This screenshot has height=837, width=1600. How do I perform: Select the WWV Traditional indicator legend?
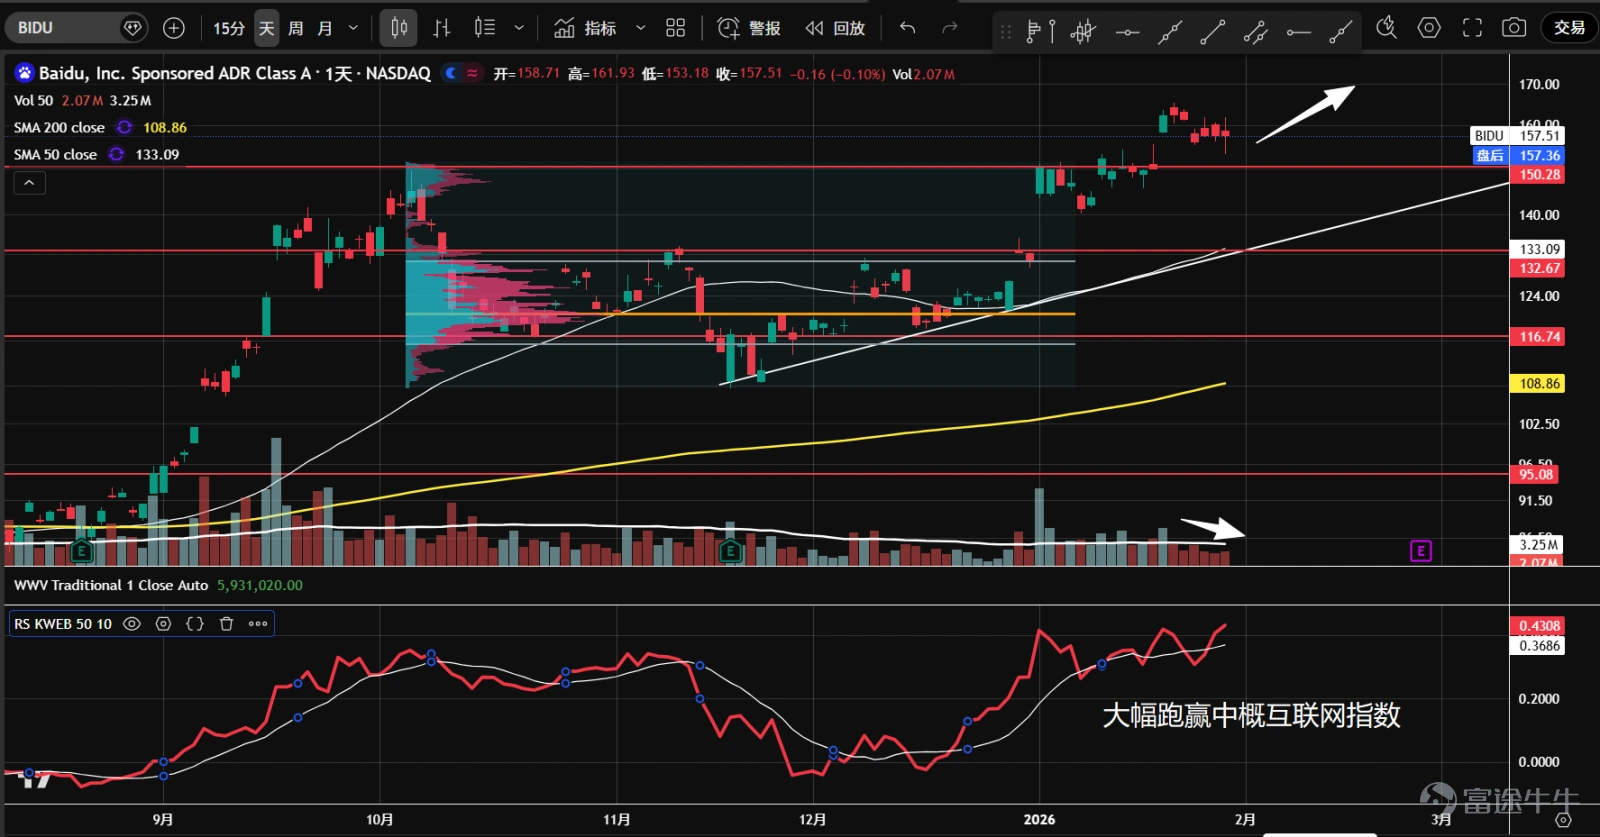tap(111, 585)
